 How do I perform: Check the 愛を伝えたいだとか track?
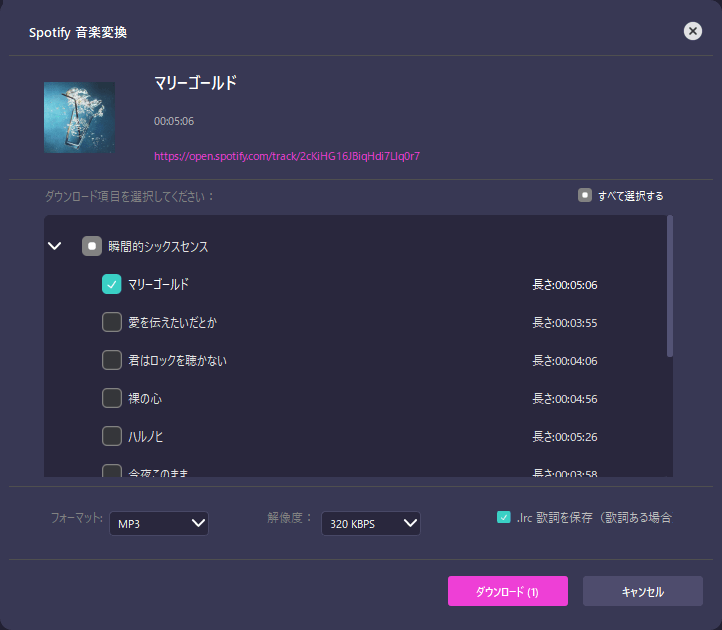point(112,322)
